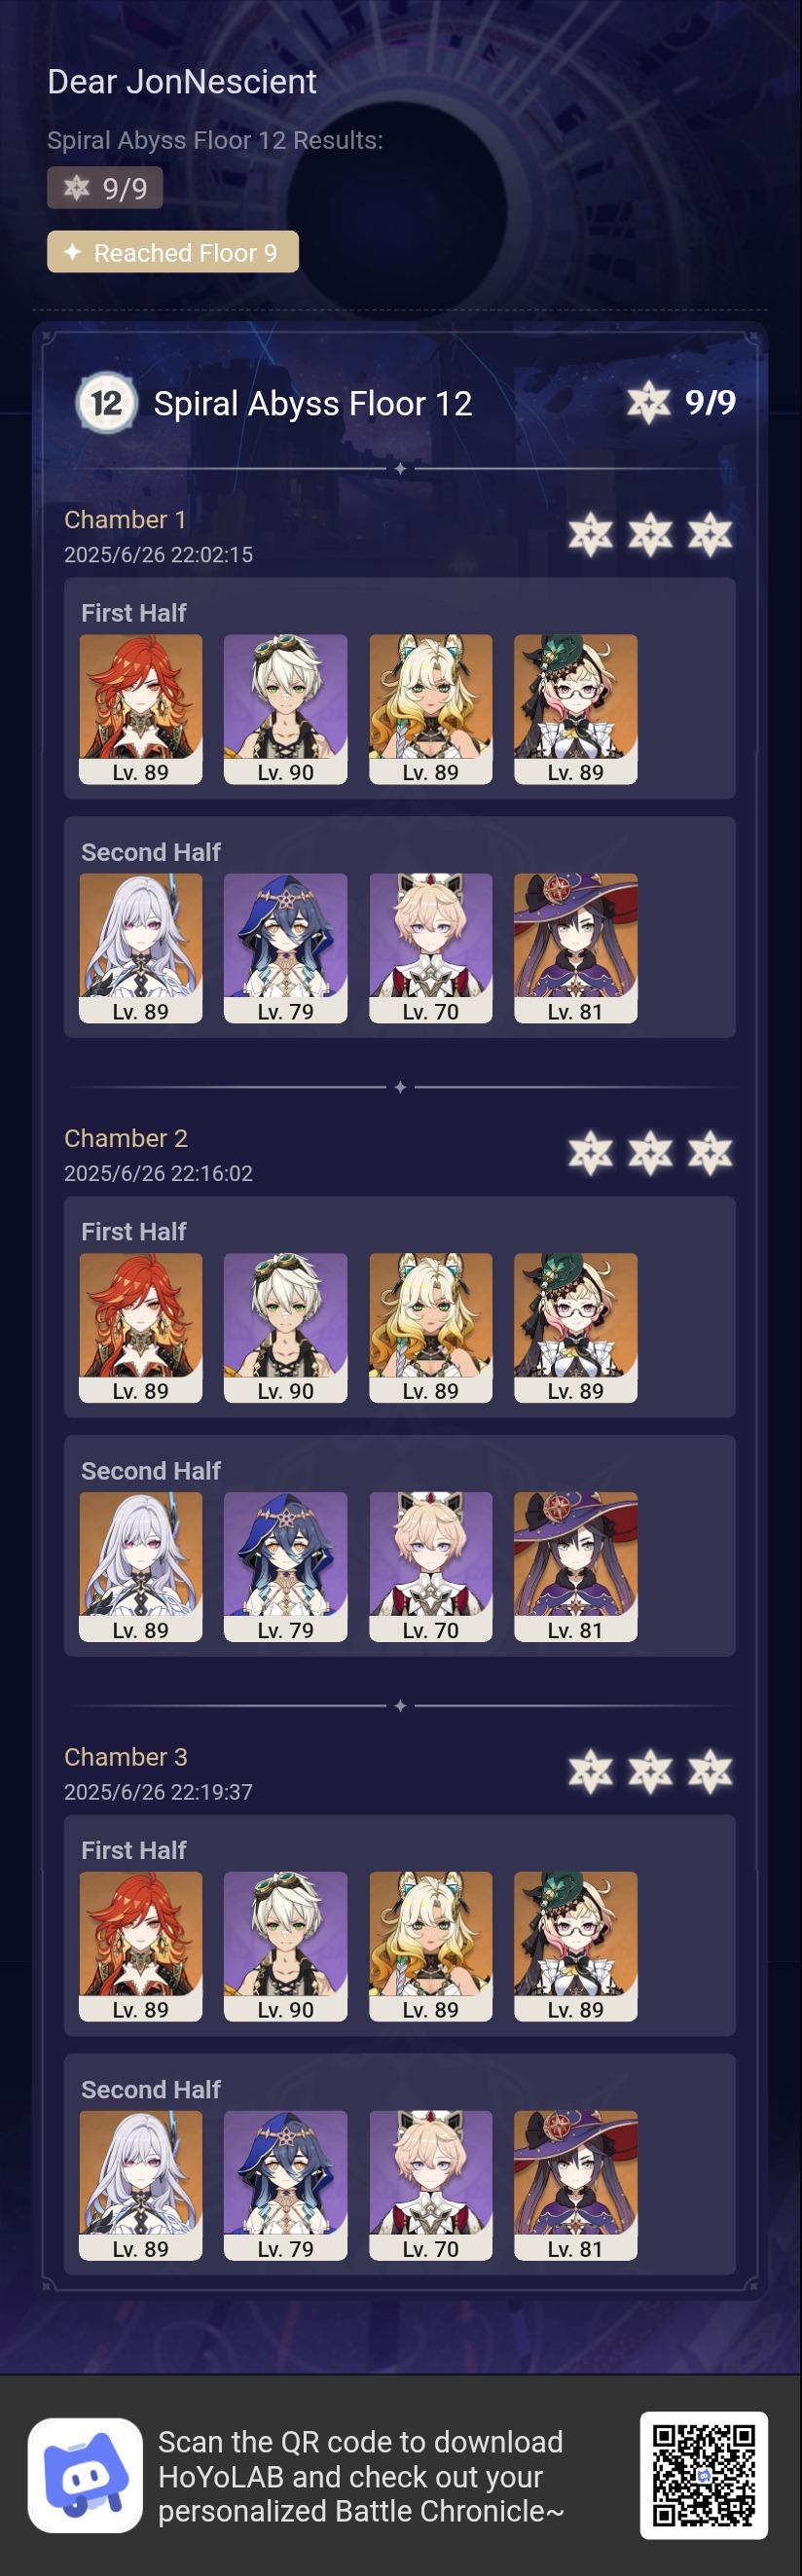Click the small 9/9 star badge under results
This screenshot has width=802, height=2576.
click(105, 188)
